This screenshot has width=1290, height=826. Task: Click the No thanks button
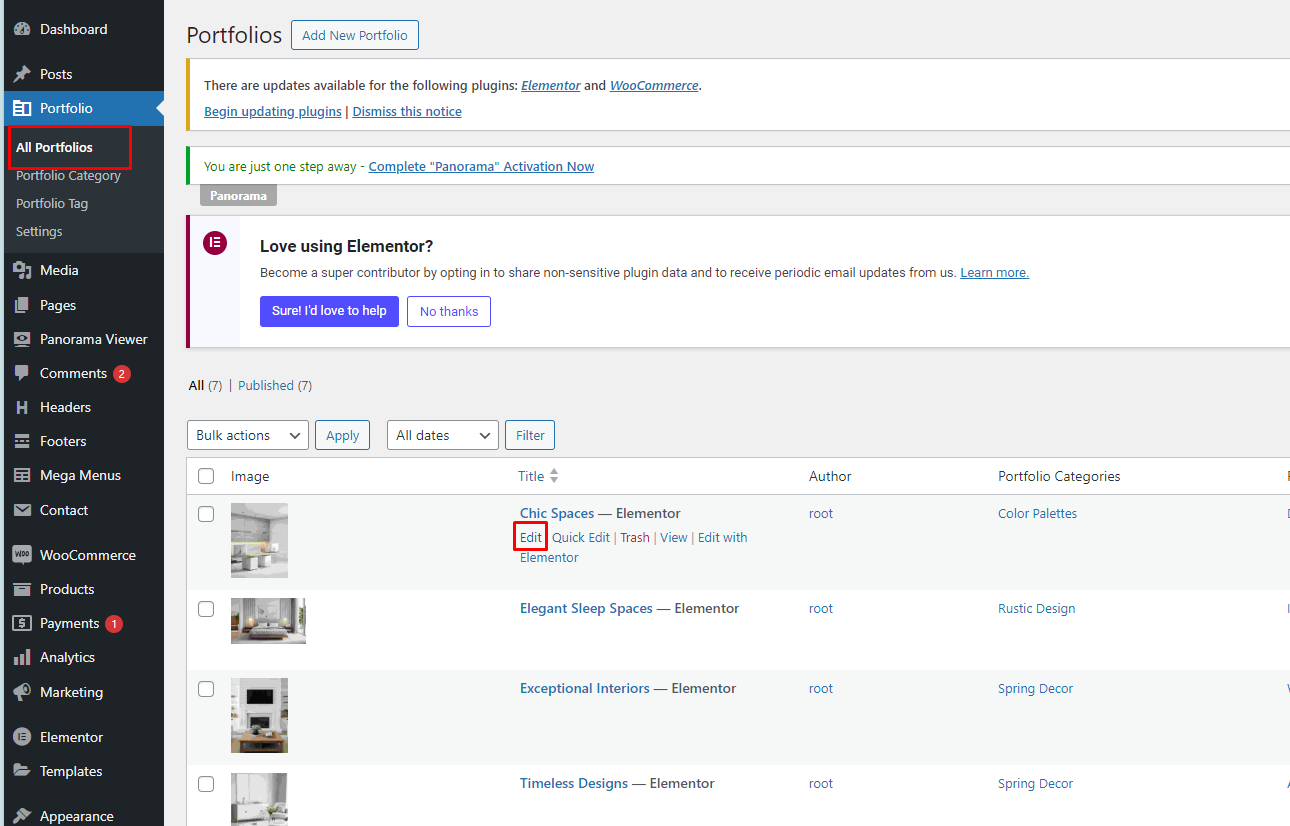[449, 311]
